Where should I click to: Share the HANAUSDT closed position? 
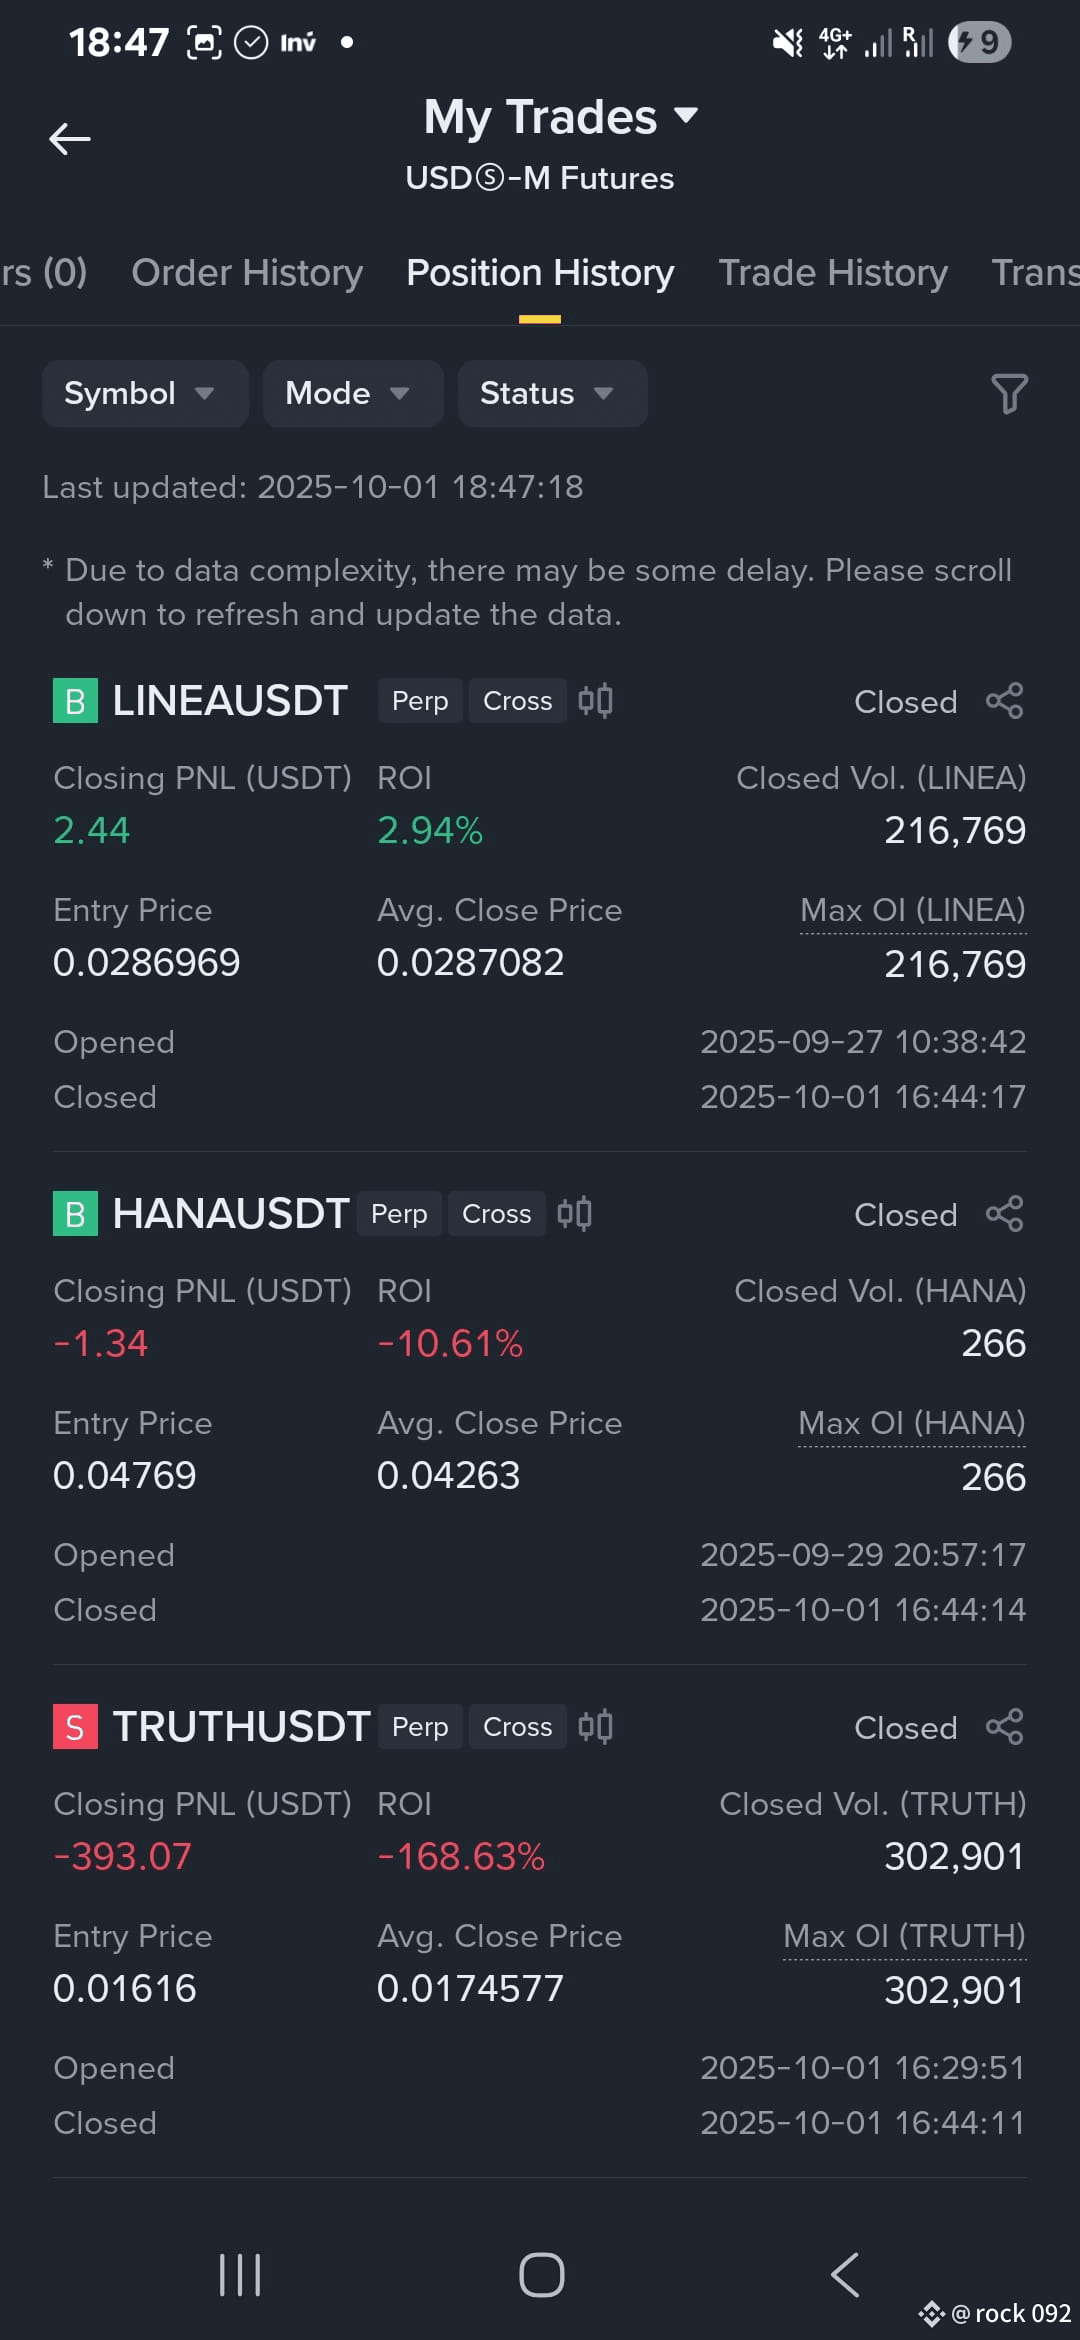pyautogui.click(x=1004, y=1214)
